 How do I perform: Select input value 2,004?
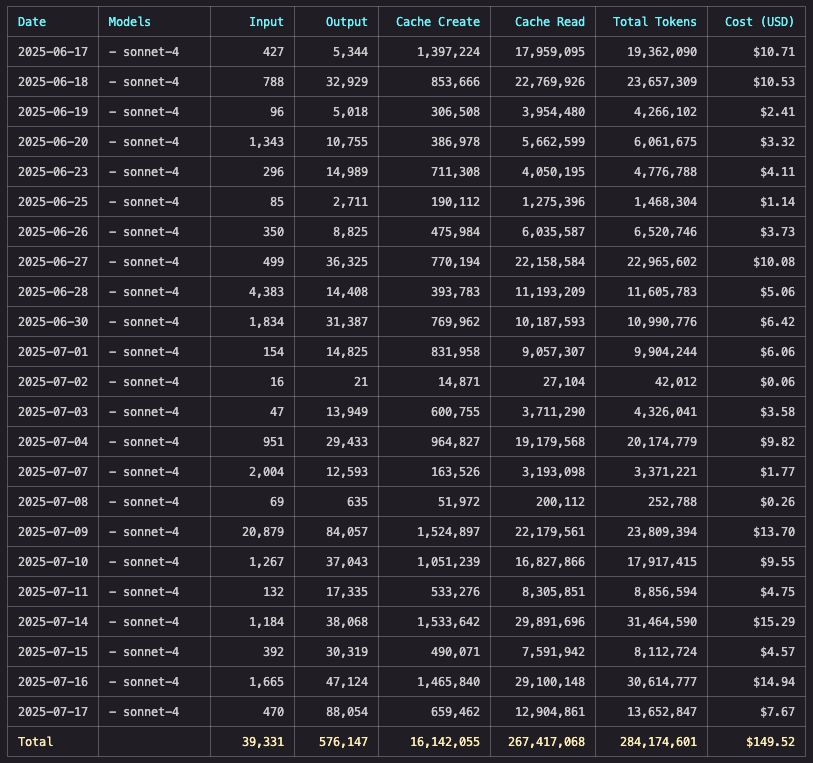coord(266,473)
